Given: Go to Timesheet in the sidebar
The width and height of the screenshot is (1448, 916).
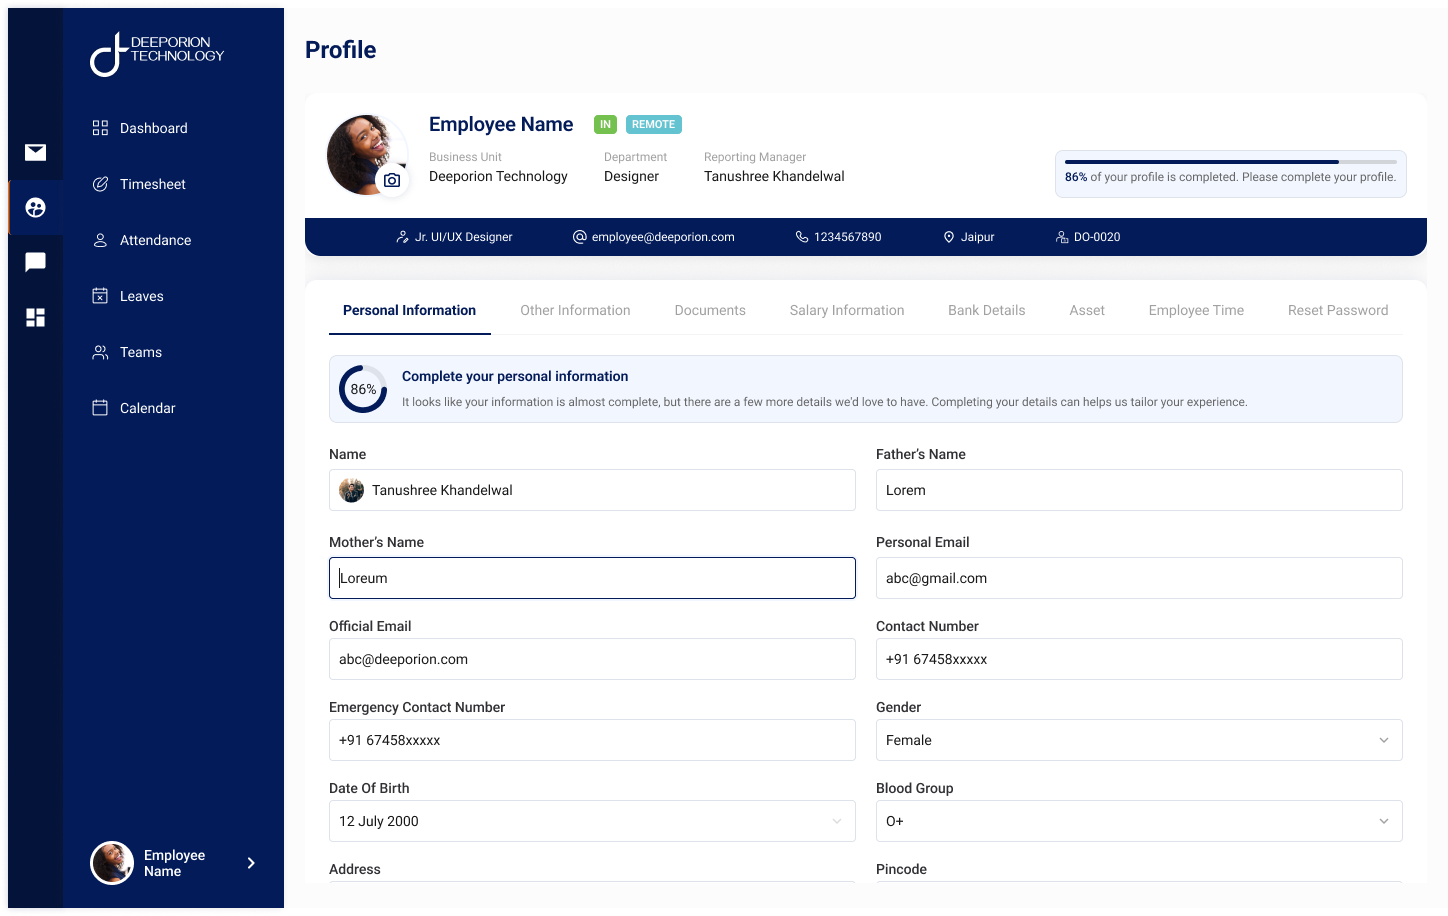Looking at the screenshot, I should 152,184.
